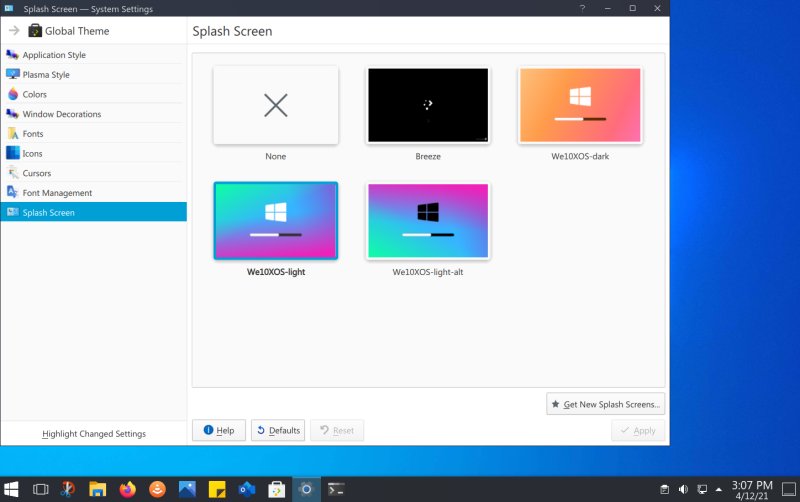Choose the We10XOS-light-alt splash screen
This screenshot has height=502, width=800.
point(428,221)
